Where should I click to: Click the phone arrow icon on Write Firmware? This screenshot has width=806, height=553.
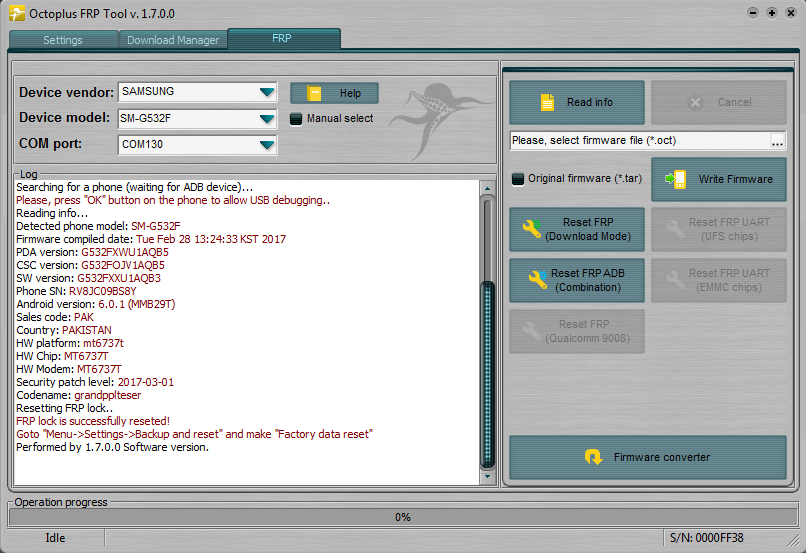point(675,179)
